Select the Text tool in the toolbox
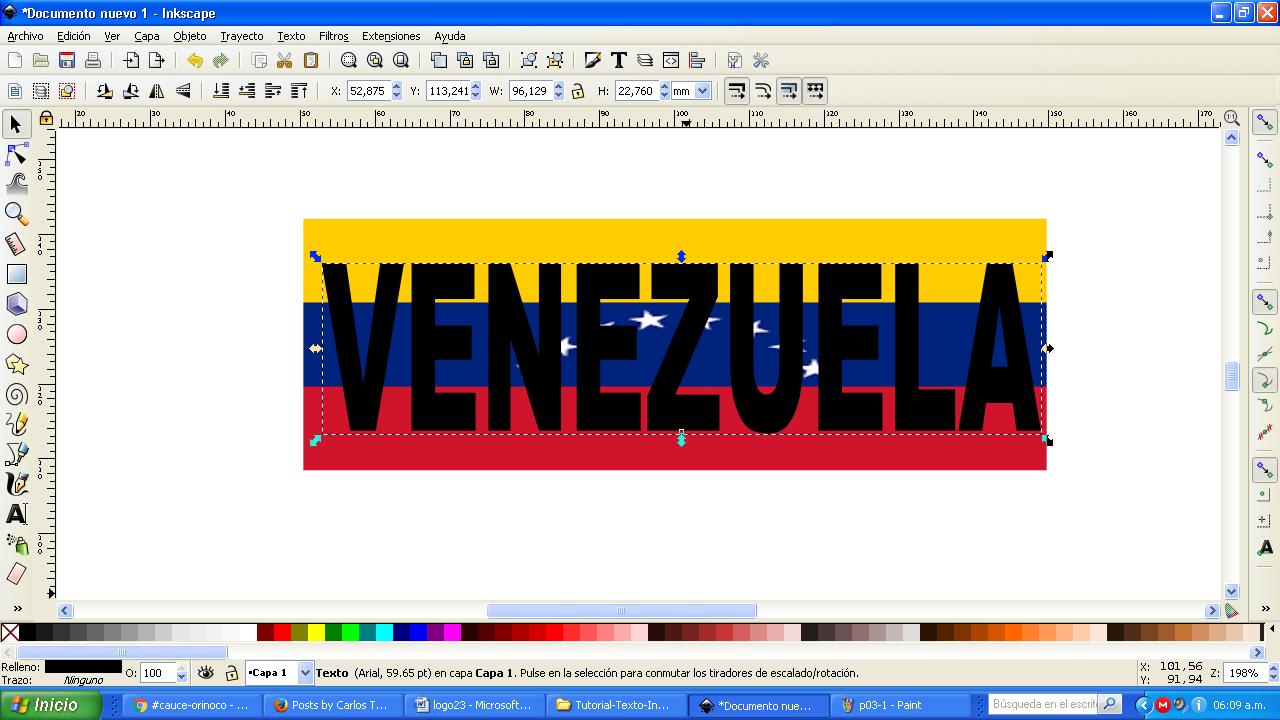Image resolution: width=1280 pixels, height=720 pixels. click(16, 514)
